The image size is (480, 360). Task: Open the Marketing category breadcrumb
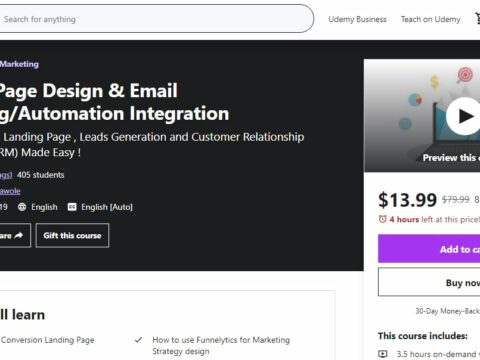click(x=19, y=64)
